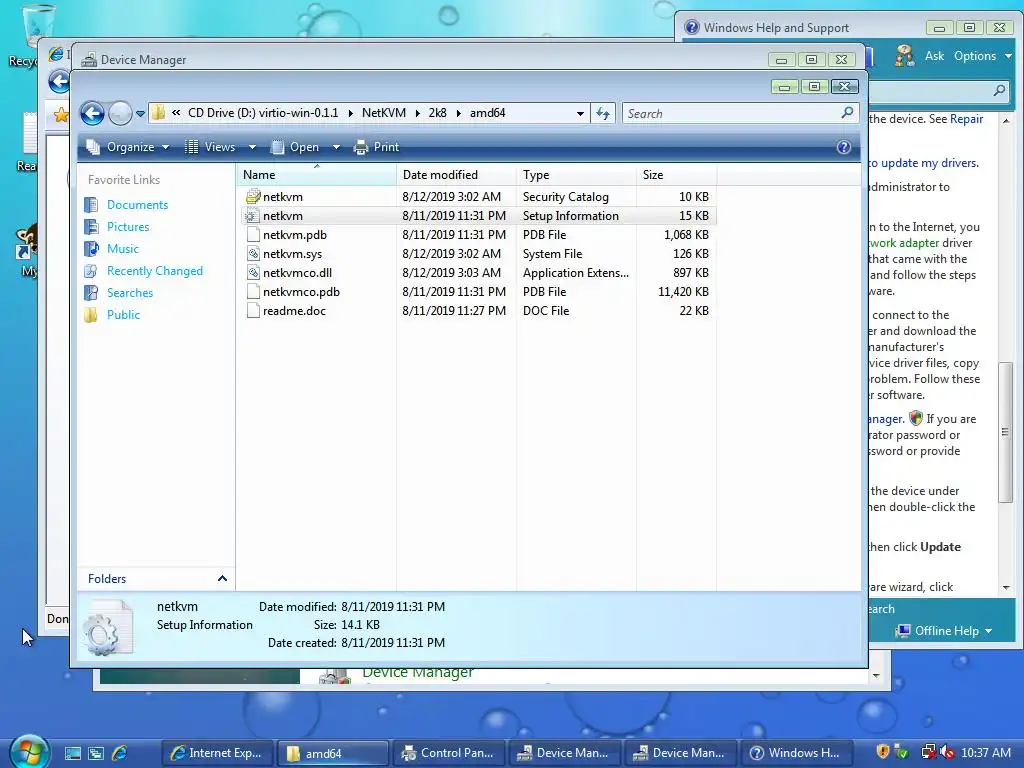Image resolution: width=1024 pixels, height=768 pixels.
Task: Open the Views dropdown arrow
Action: pos(252,147)
